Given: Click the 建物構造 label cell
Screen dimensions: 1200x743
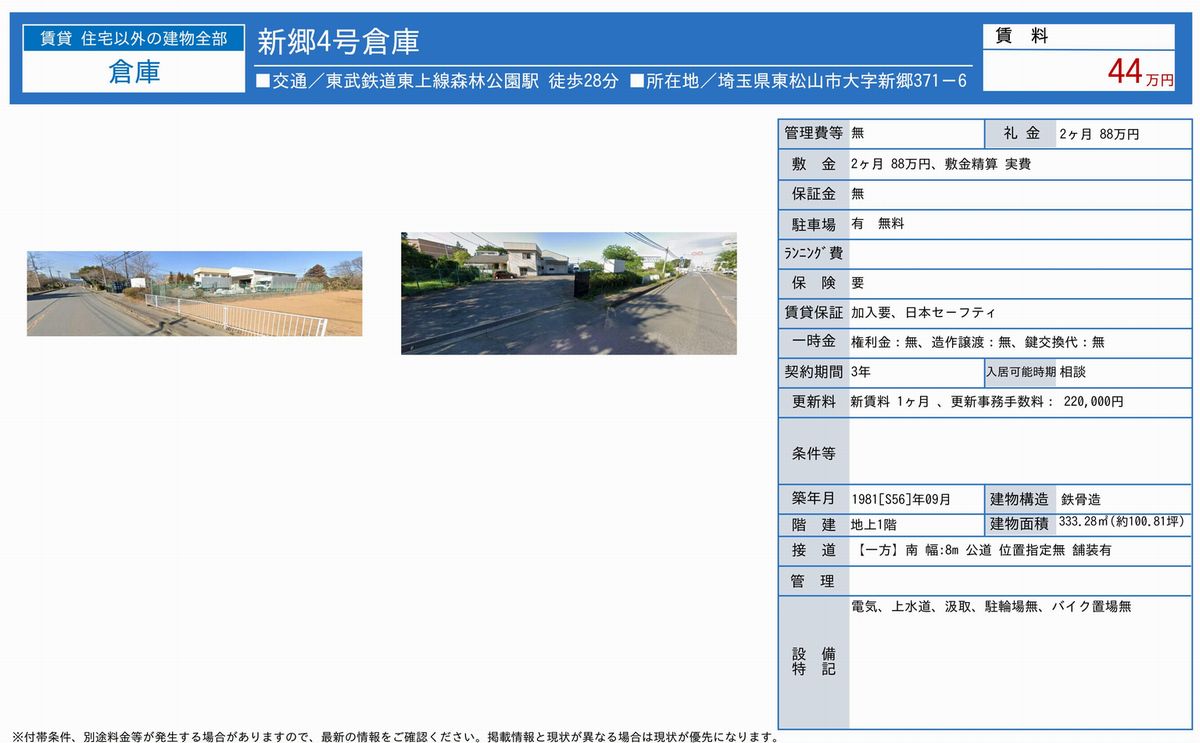Looking at the screenshot, I should tap(1020, 499).
